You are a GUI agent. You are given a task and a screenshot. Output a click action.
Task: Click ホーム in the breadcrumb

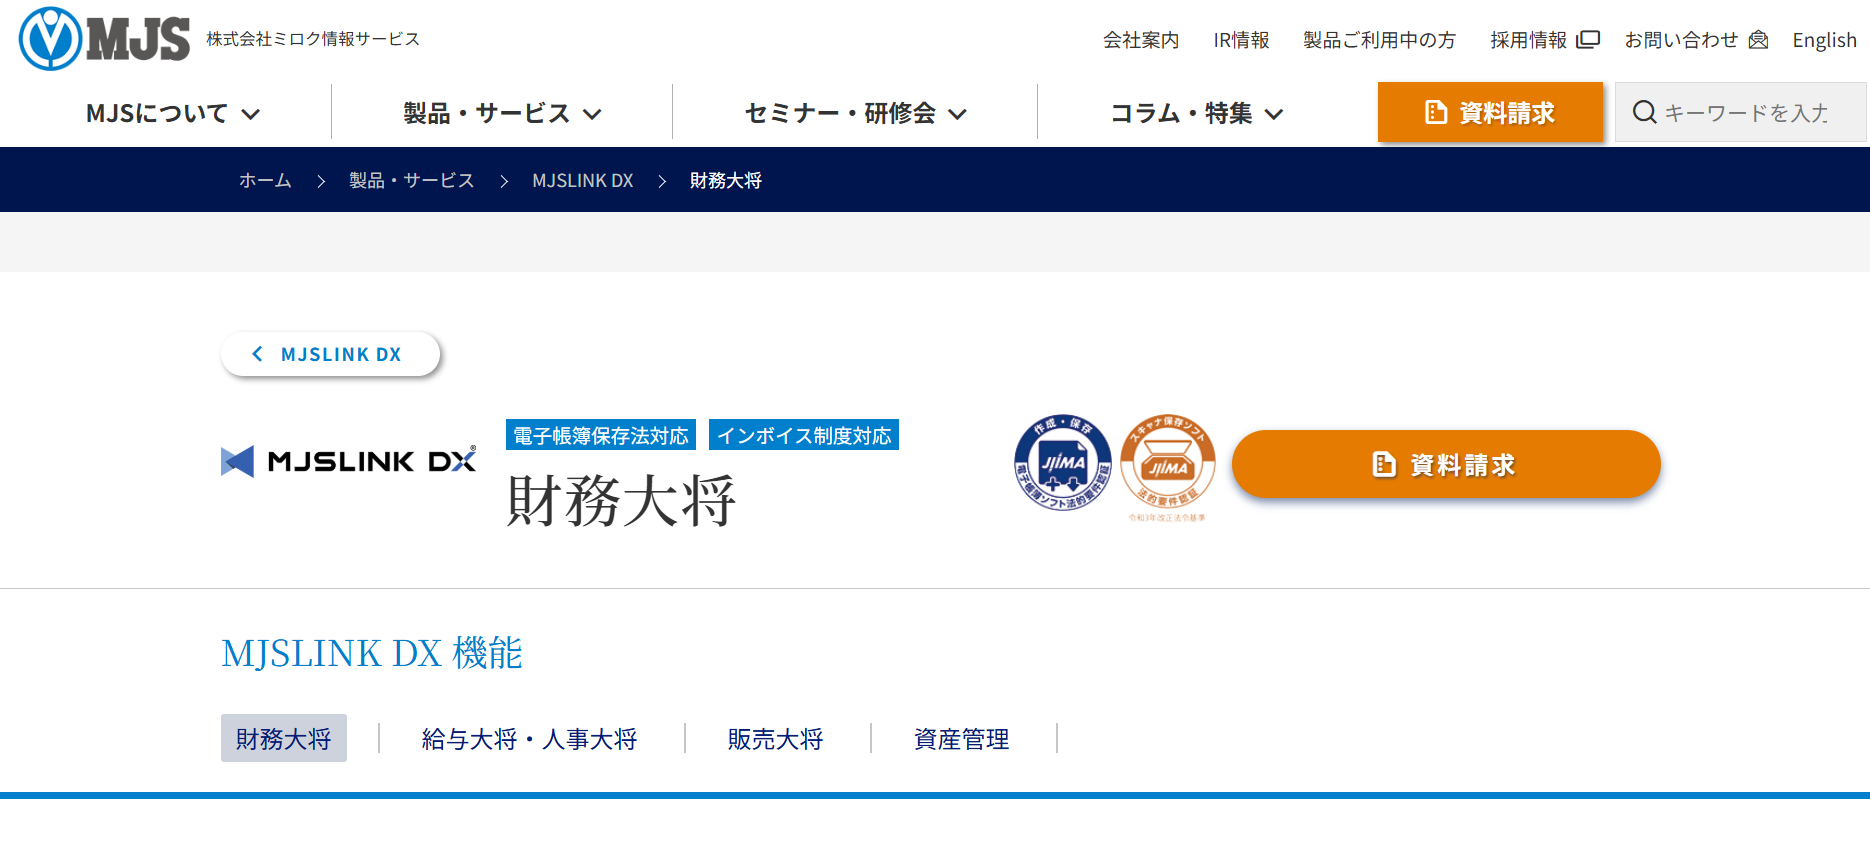265,180
